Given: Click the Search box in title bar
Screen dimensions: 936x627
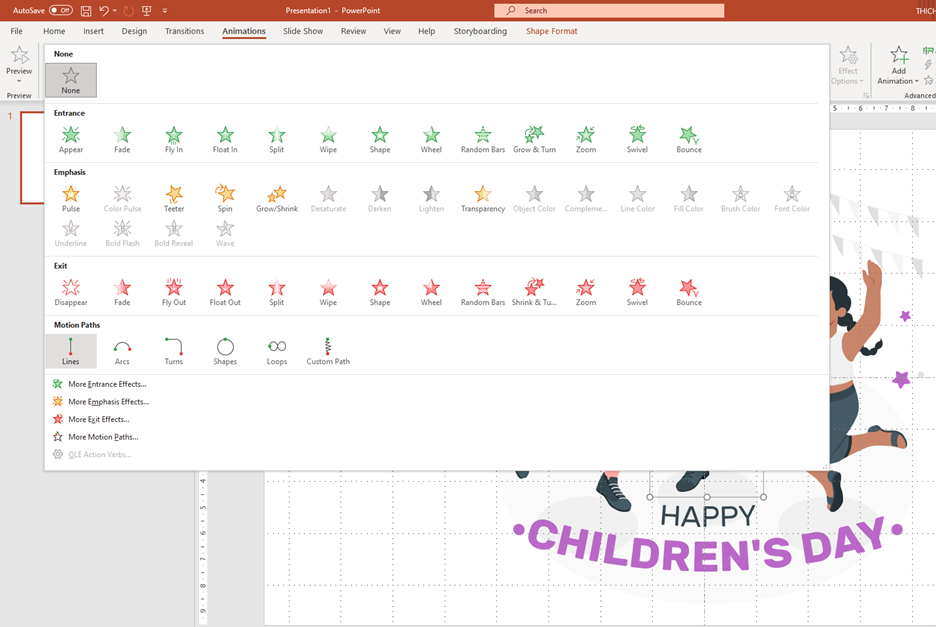Looking at the screenshot, I should pos(609,10).
